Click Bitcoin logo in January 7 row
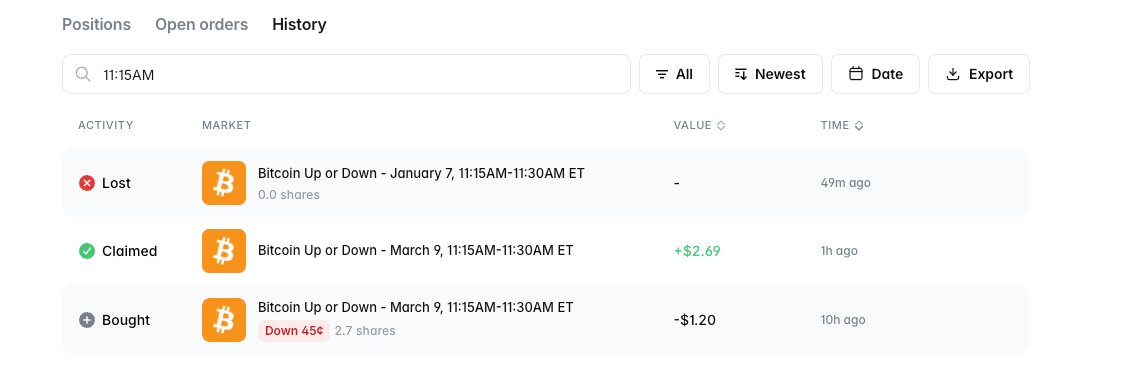 [224, 183]
